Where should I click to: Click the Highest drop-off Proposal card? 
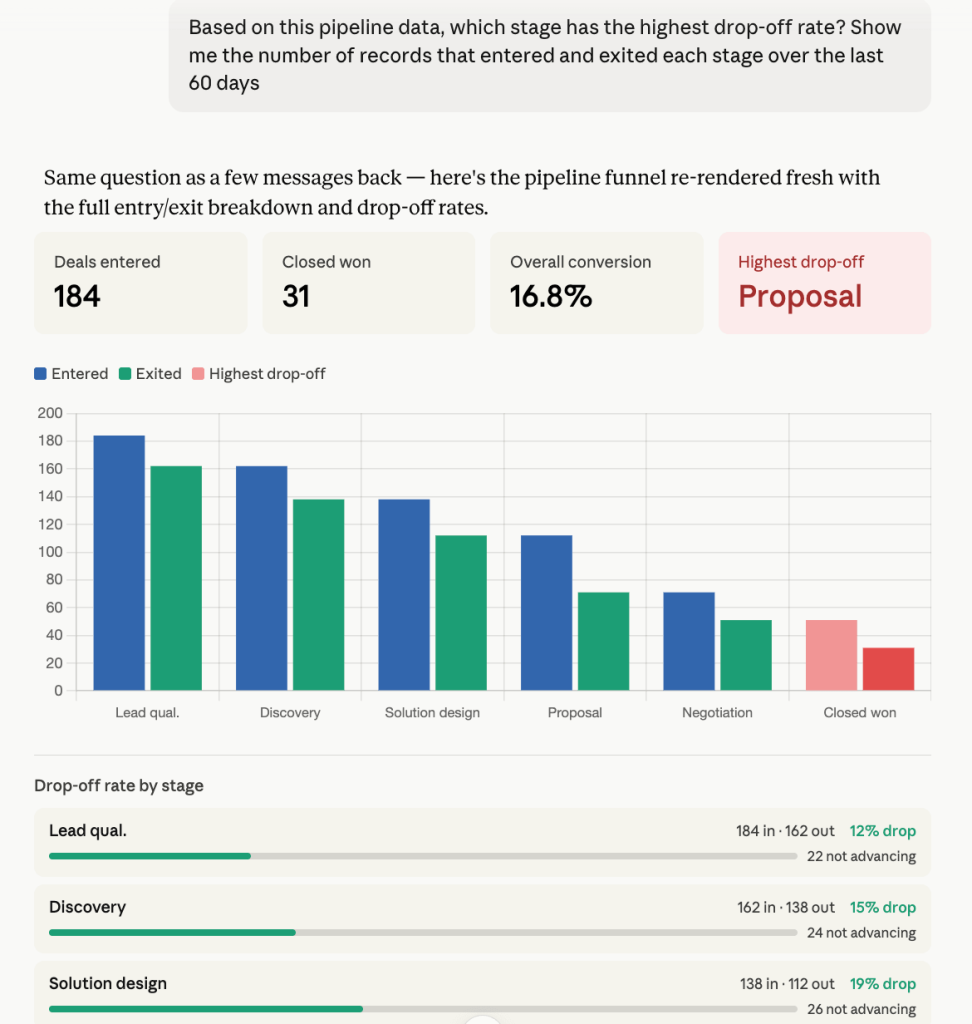coord(824,283)
